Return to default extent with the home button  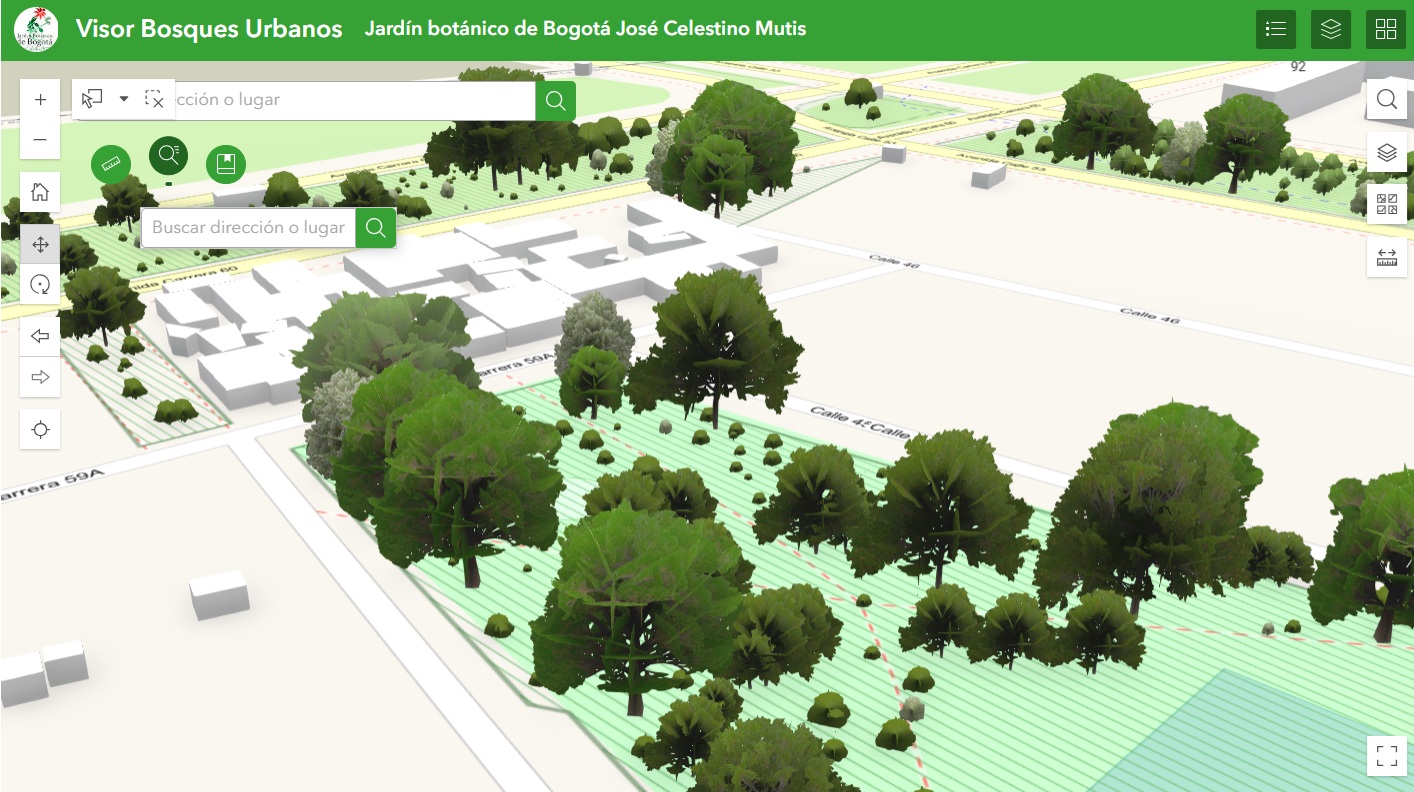[x=40, y=192]
